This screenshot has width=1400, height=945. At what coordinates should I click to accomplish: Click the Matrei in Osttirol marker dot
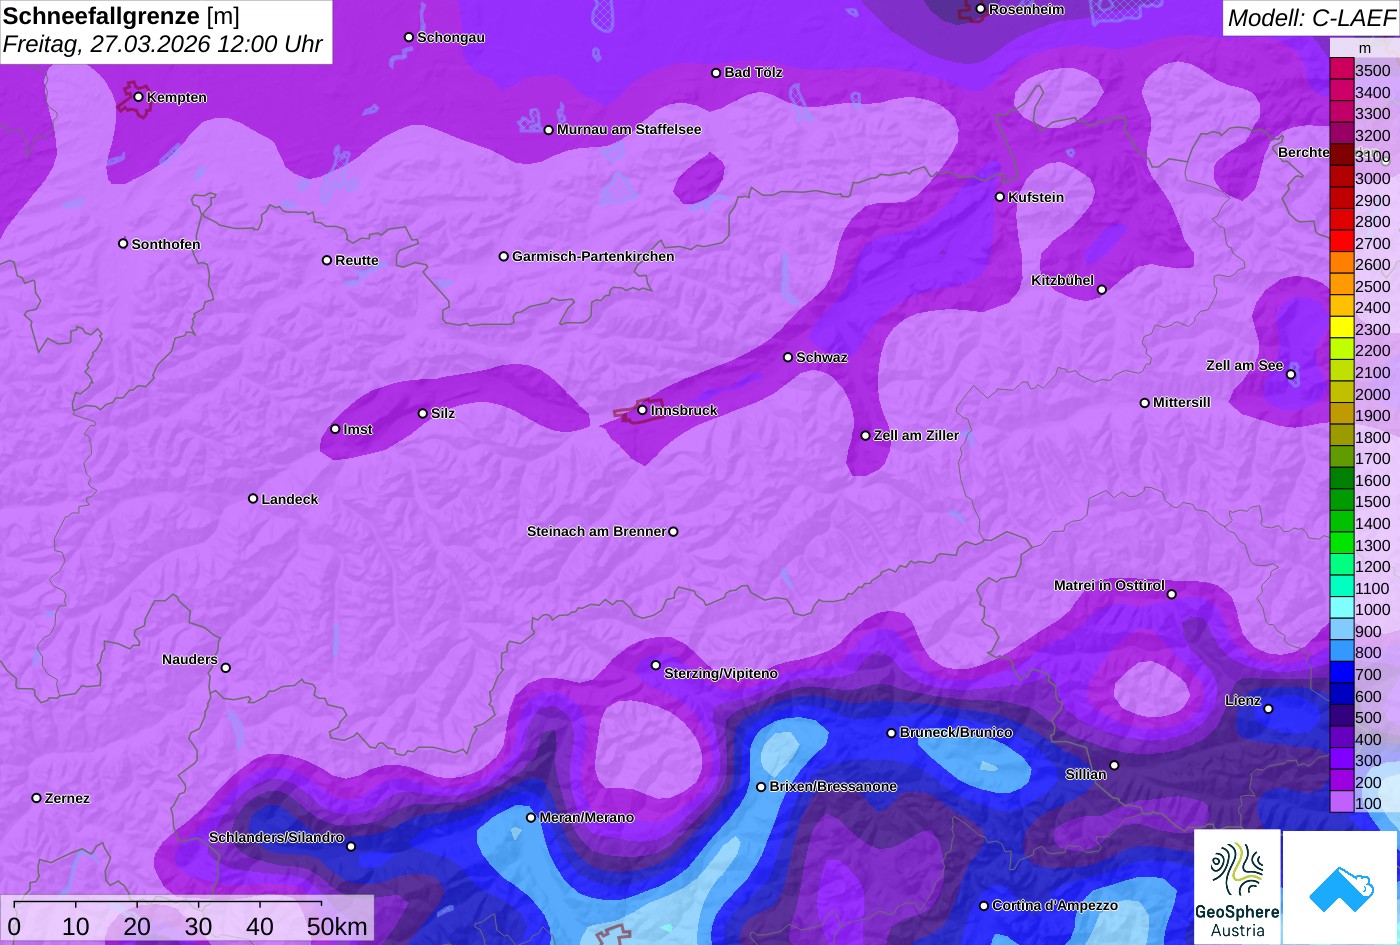(1171, 594)
